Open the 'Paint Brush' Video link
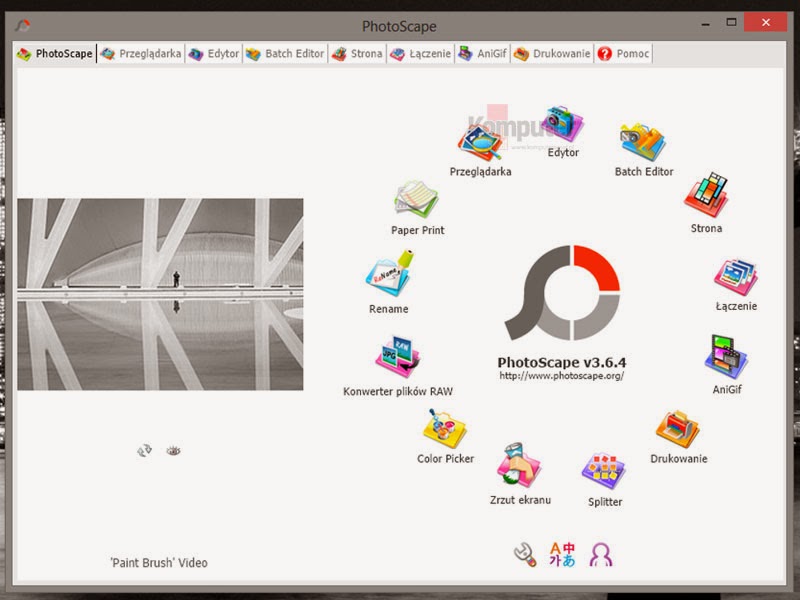Viewport: 800px width, 600px height. tap(159, 563)
